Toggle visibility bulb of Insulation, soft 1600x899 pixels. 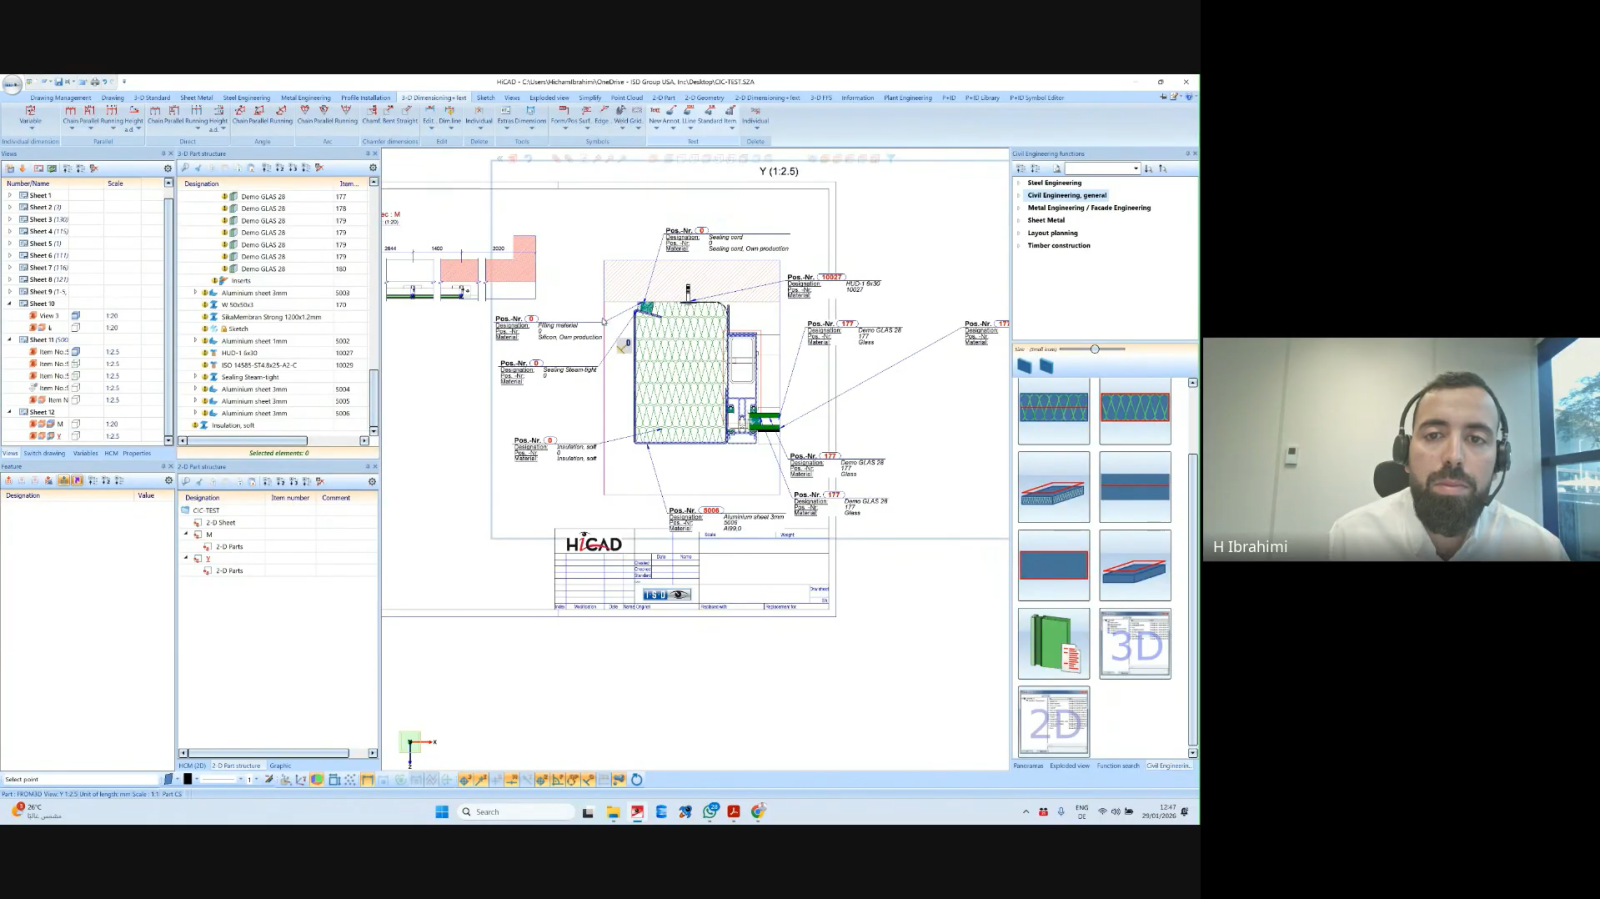[195, 425]
